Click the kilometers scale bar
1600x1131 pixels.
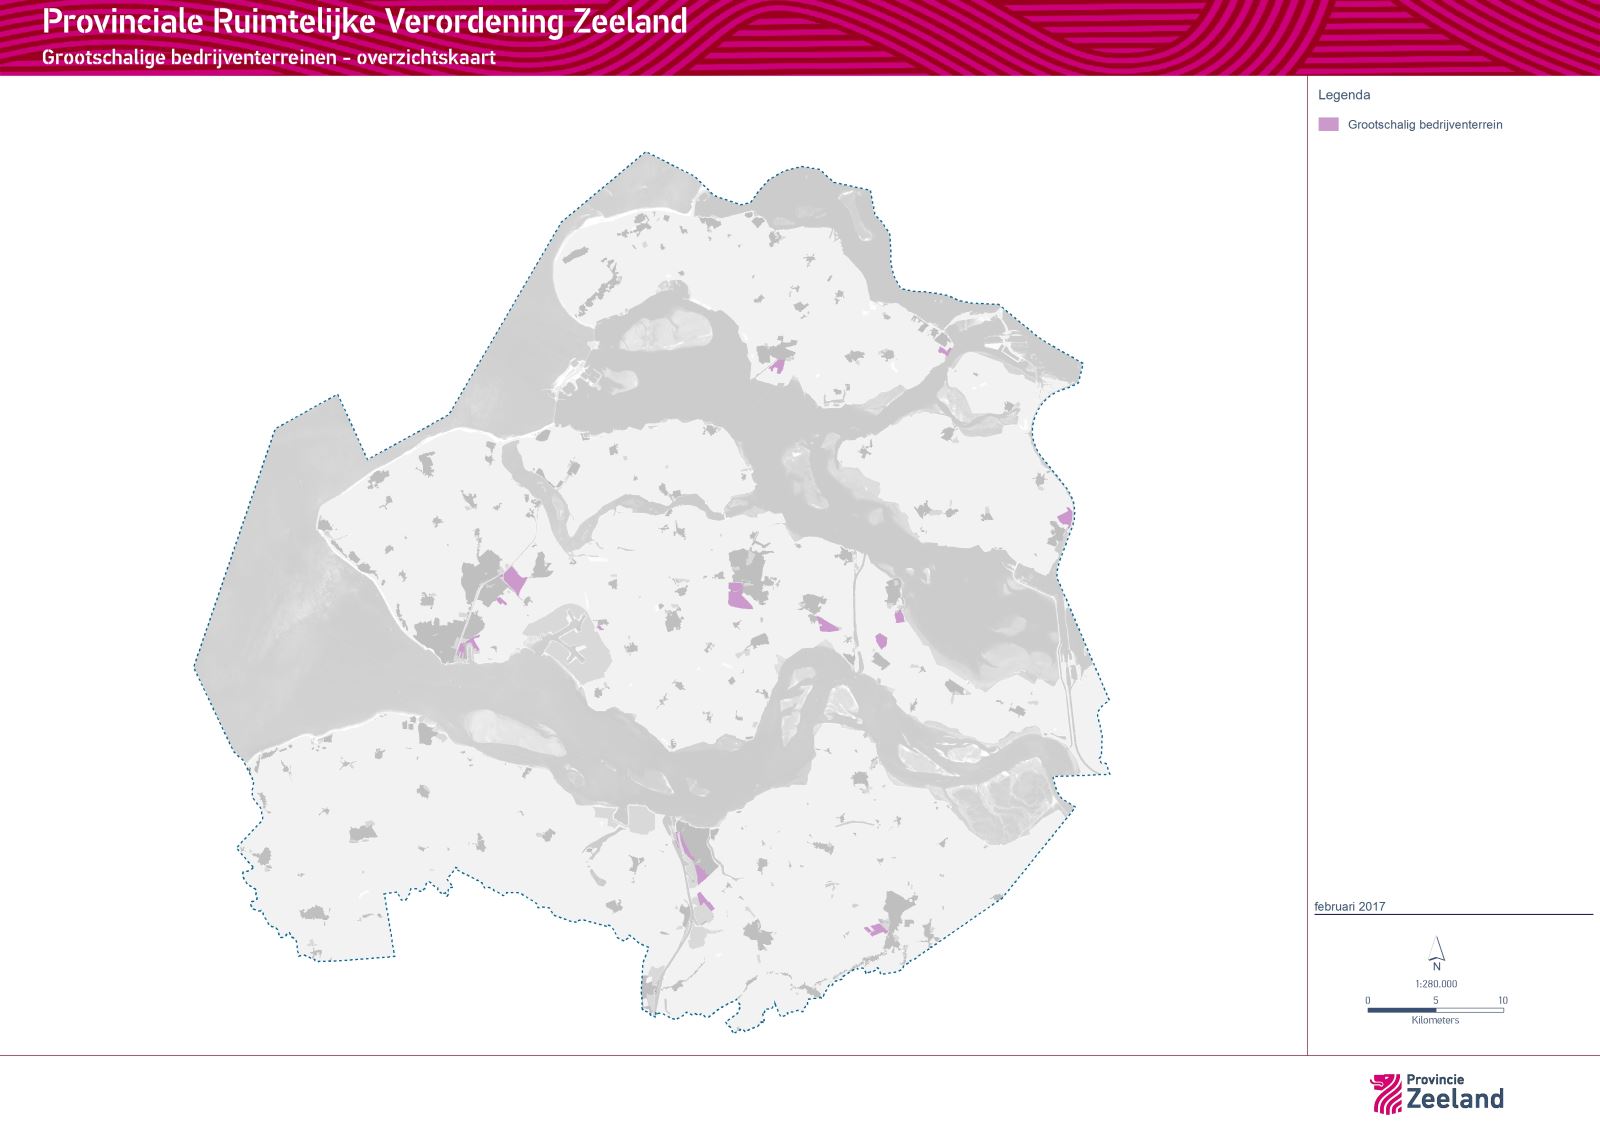tap(1436, 1010)
